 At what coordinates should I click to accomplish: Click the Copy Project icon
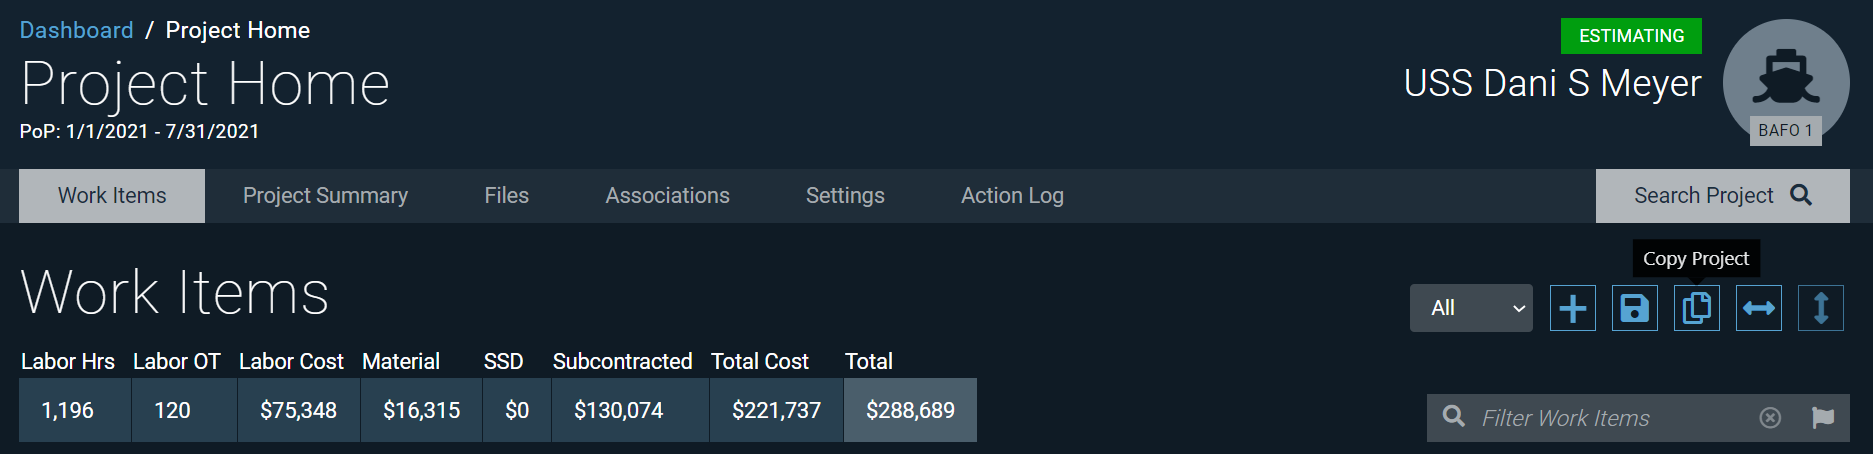tap(1696, 308)
